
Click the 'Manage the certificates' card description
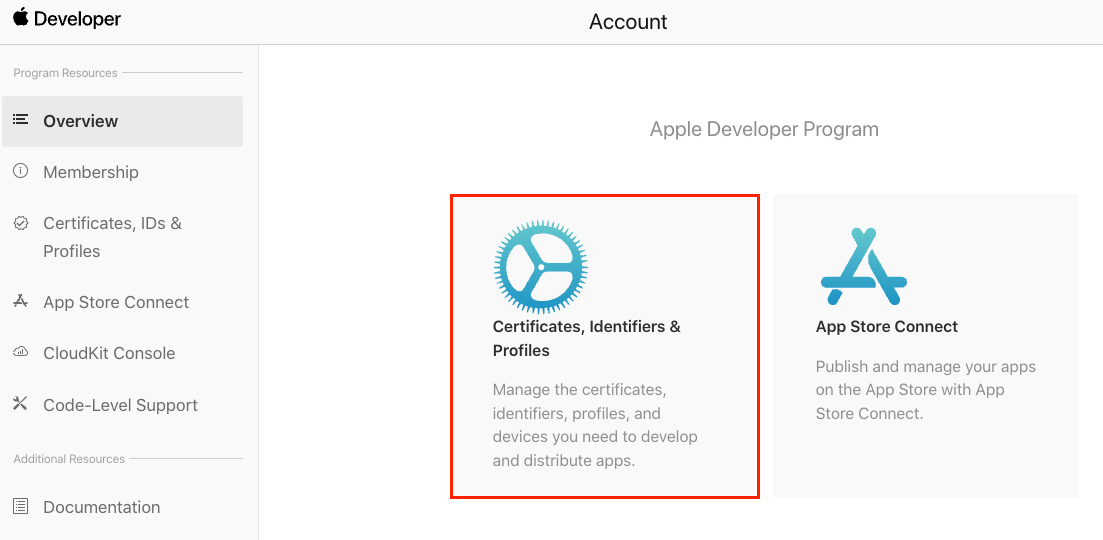tap(595, 425)
